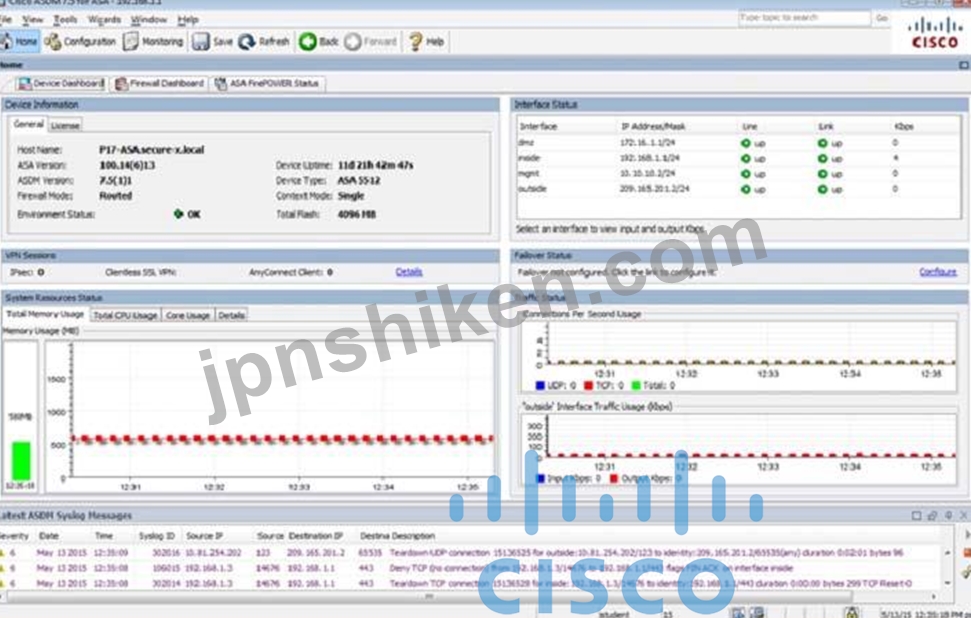The height and width of the screenshot is (618, 971).
Task: Click the Source IP column header
Action: [x=204, y=536]
